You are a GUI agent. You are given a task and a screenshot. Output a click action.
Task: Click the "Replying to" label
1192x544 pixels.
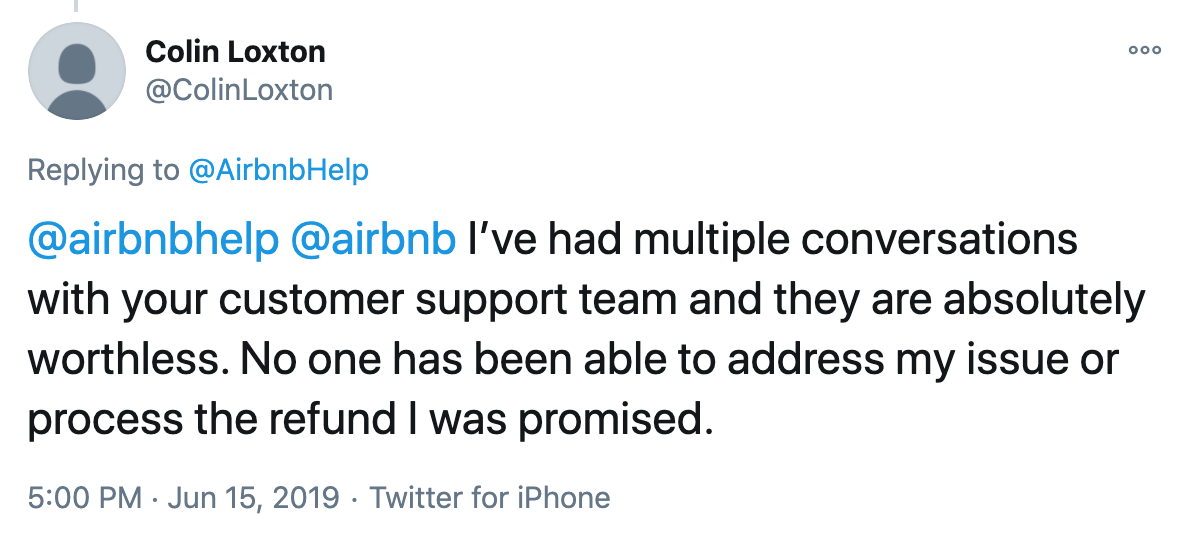[x=103, y=170]
